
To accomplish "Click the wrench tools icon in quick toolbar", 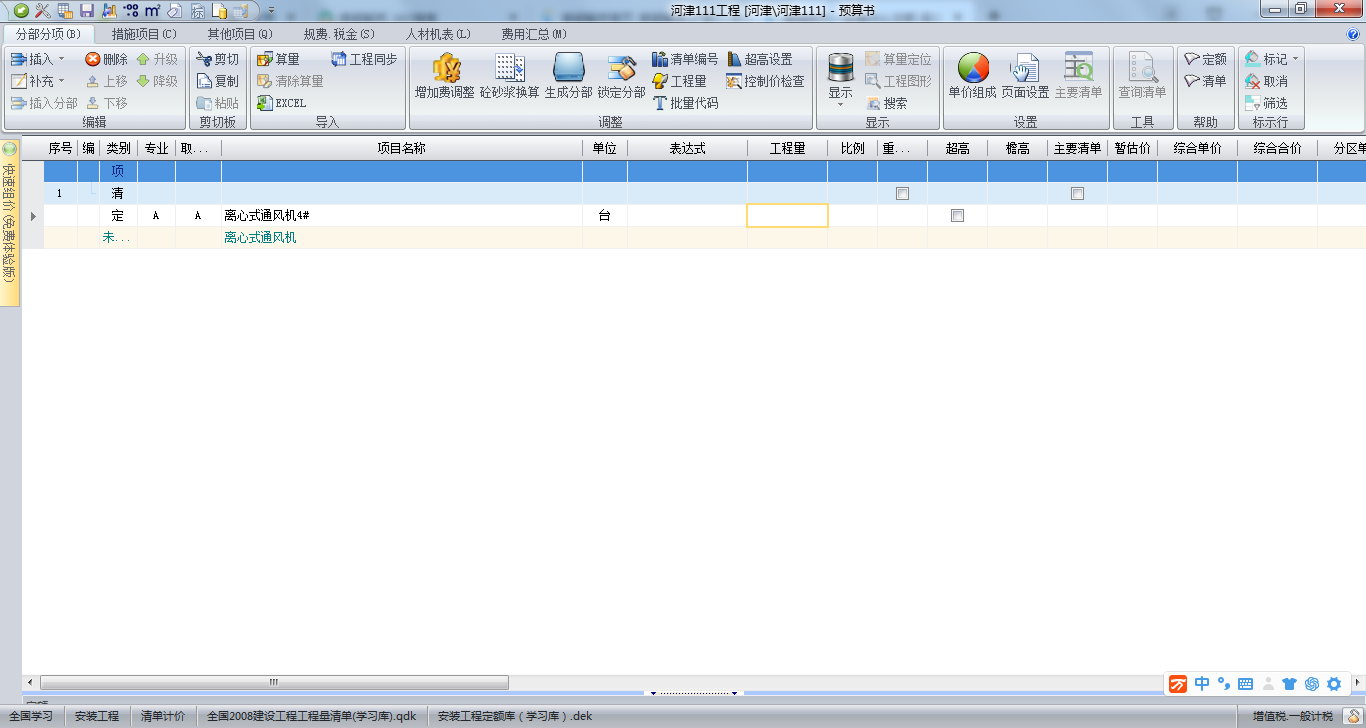I will tap(42, 10).
